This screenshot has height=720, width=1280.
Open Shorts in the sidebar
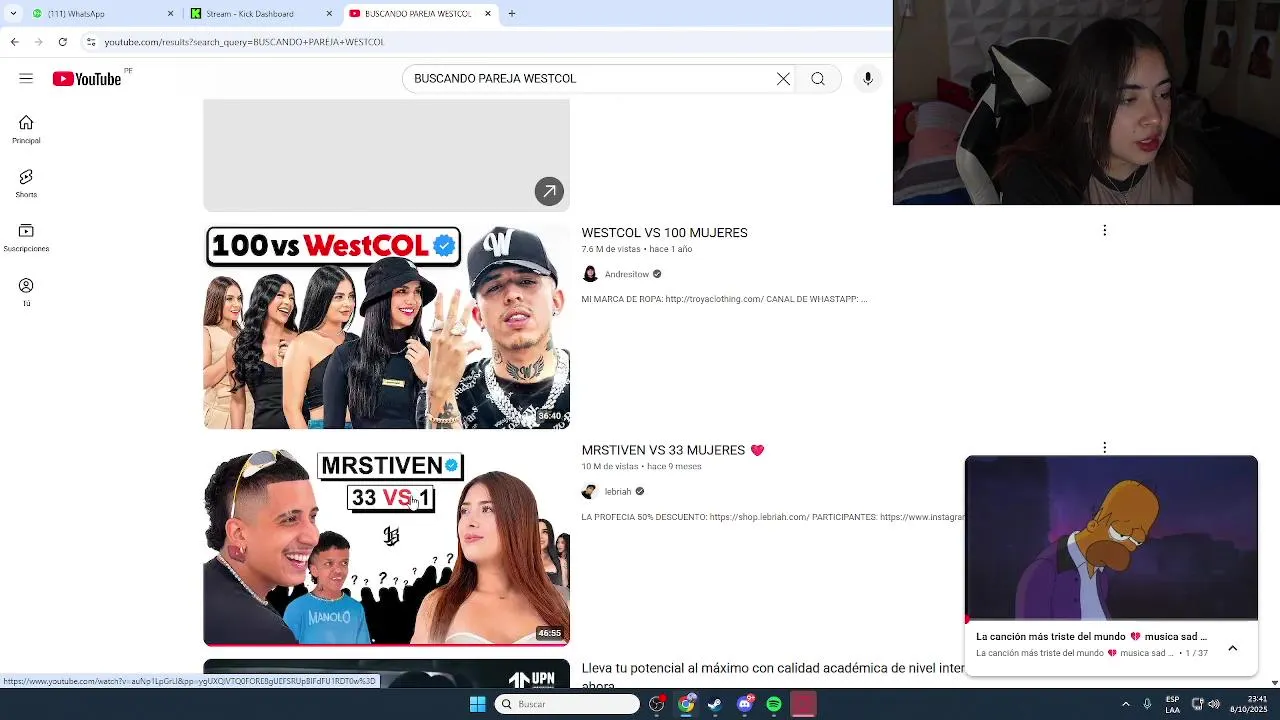pos(26,183)
